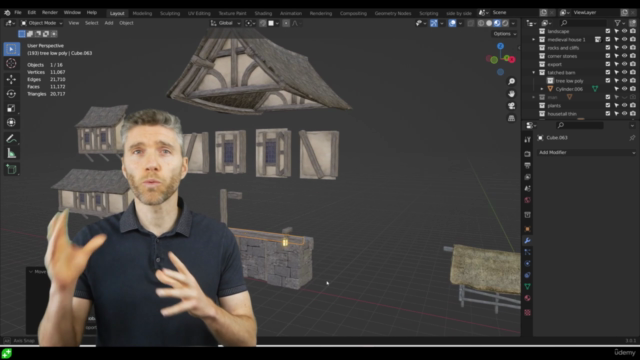640x360 pixels.
Task: Select the Measure tool
Action: tap(11, 153)
